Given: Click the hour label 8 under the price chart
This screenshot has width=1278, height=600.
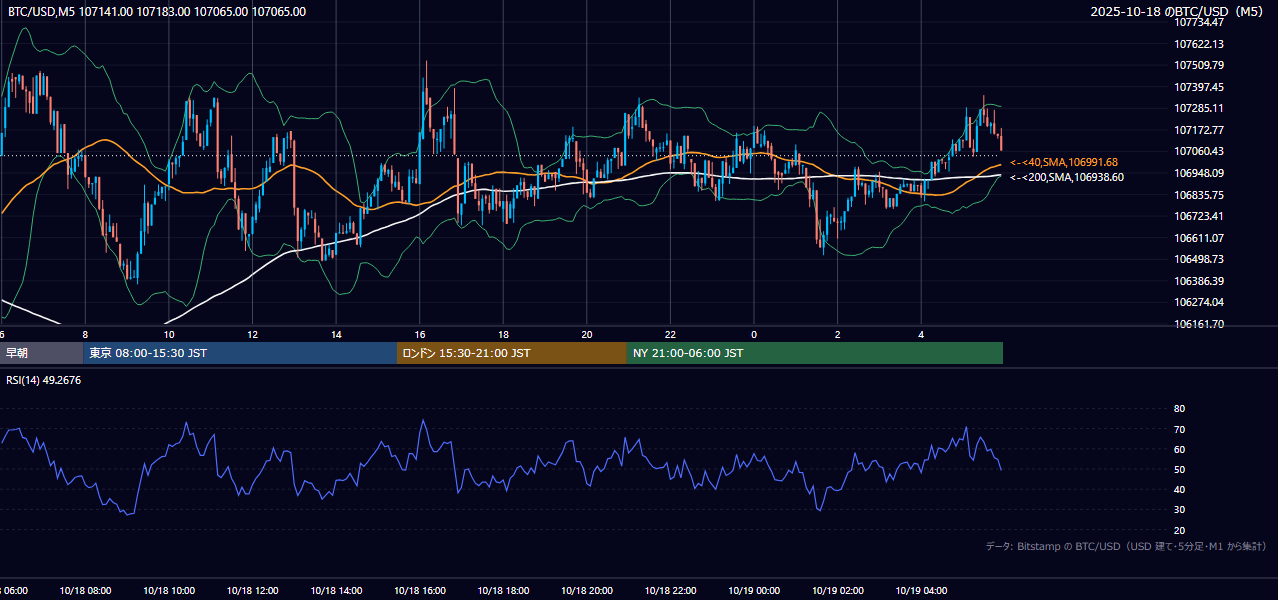Looking at the screenshot, I should click(85, 335).
